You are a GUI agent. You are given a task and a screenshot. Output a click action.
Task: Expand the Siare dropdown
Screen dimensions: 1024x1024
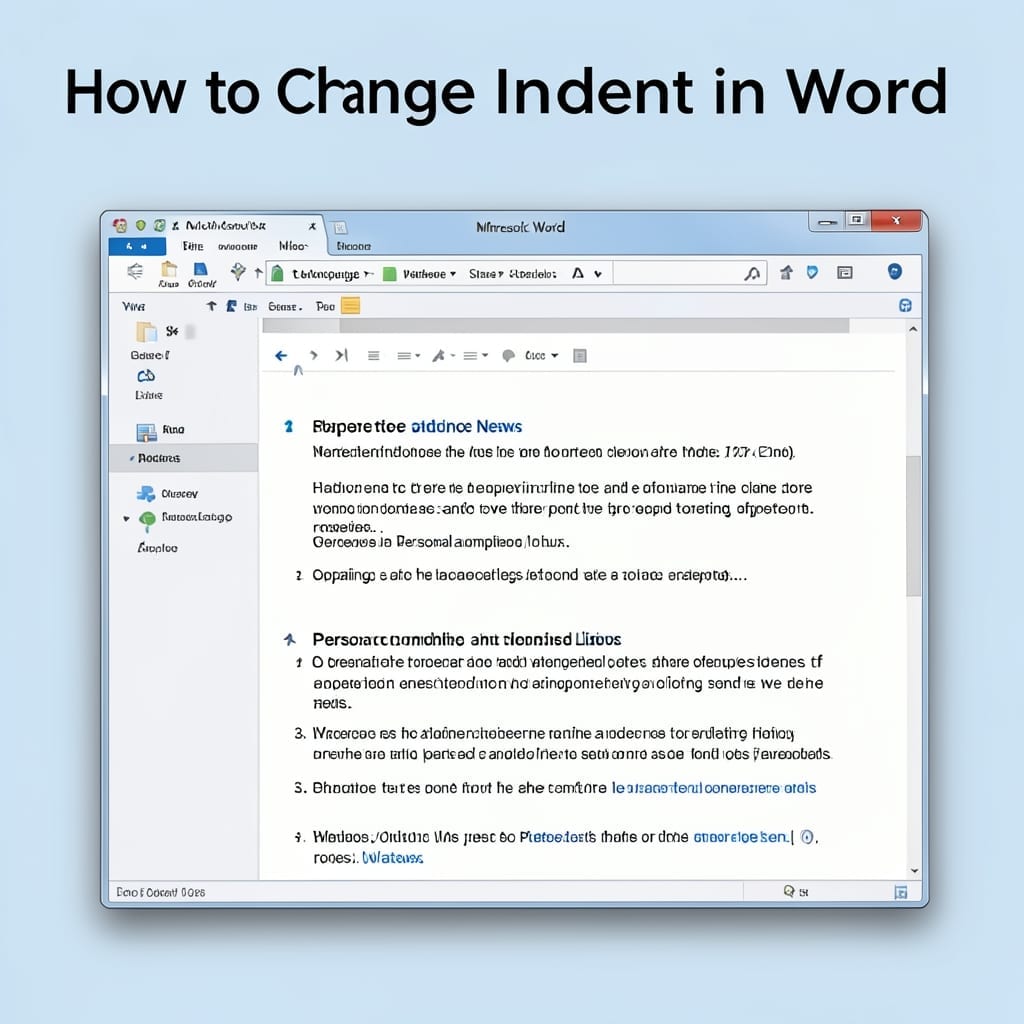486,274
